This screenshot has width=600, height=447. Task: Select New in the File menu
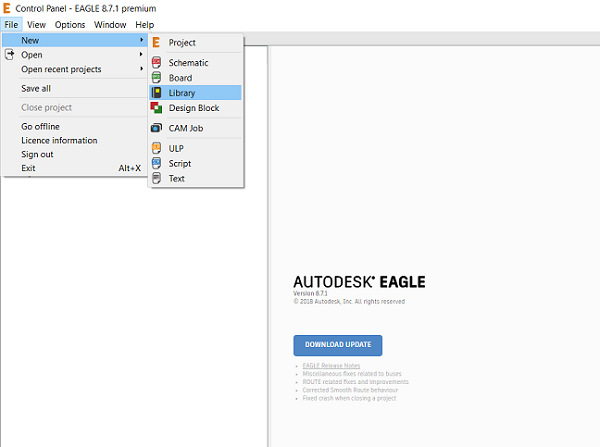tap(74, 40)
